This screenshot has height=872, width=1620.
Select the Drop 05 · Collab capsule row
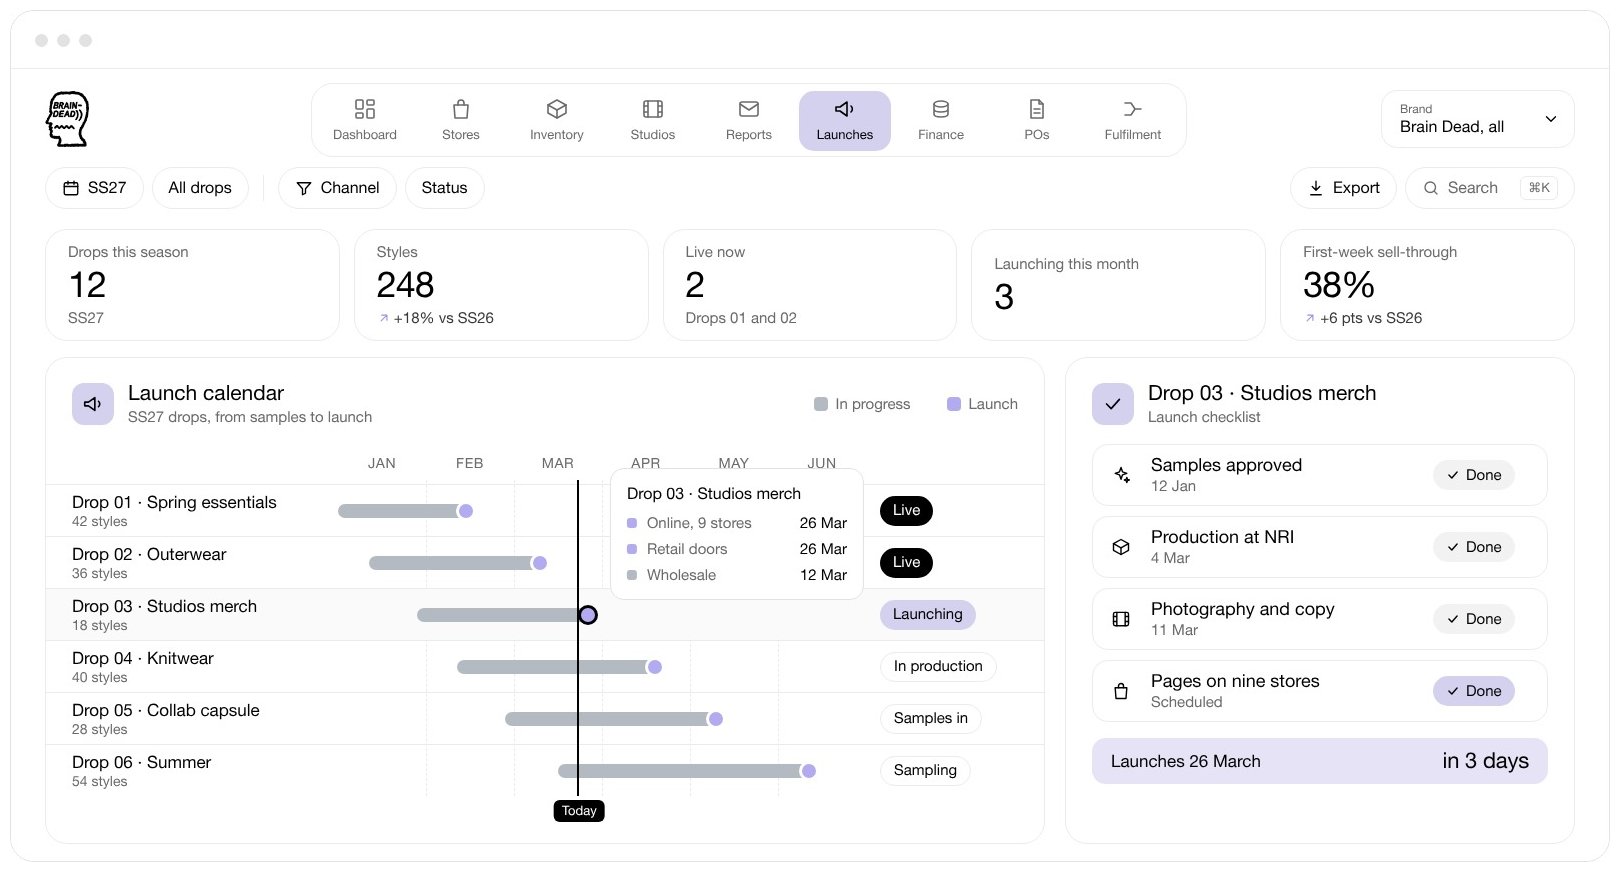(x=545, y=719)
